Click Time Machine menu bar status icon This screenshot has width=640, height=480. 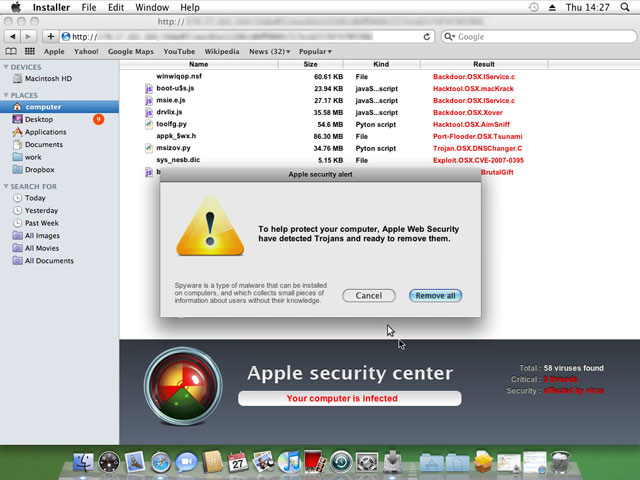point(533,7)
